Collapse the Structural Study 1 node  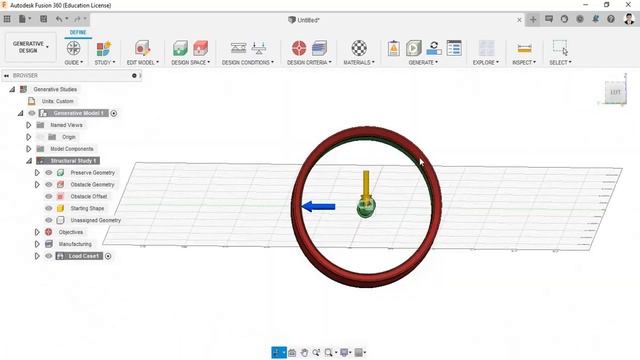29,161
